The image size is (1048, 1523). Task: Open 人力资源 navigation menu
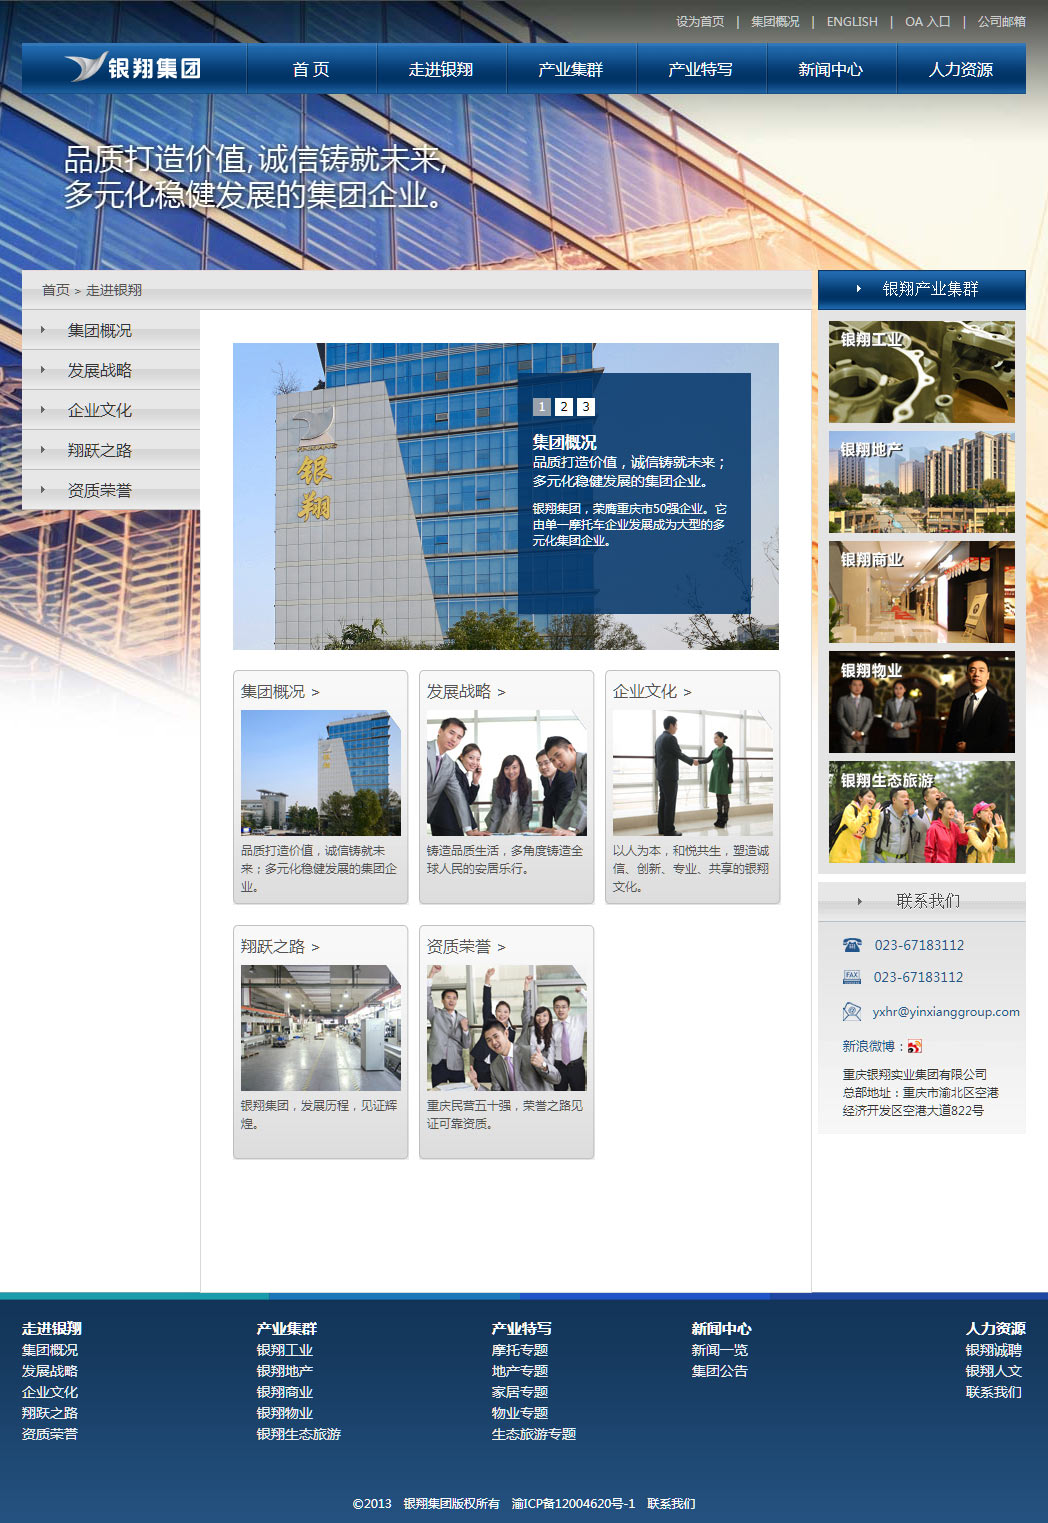click(961, 69)
